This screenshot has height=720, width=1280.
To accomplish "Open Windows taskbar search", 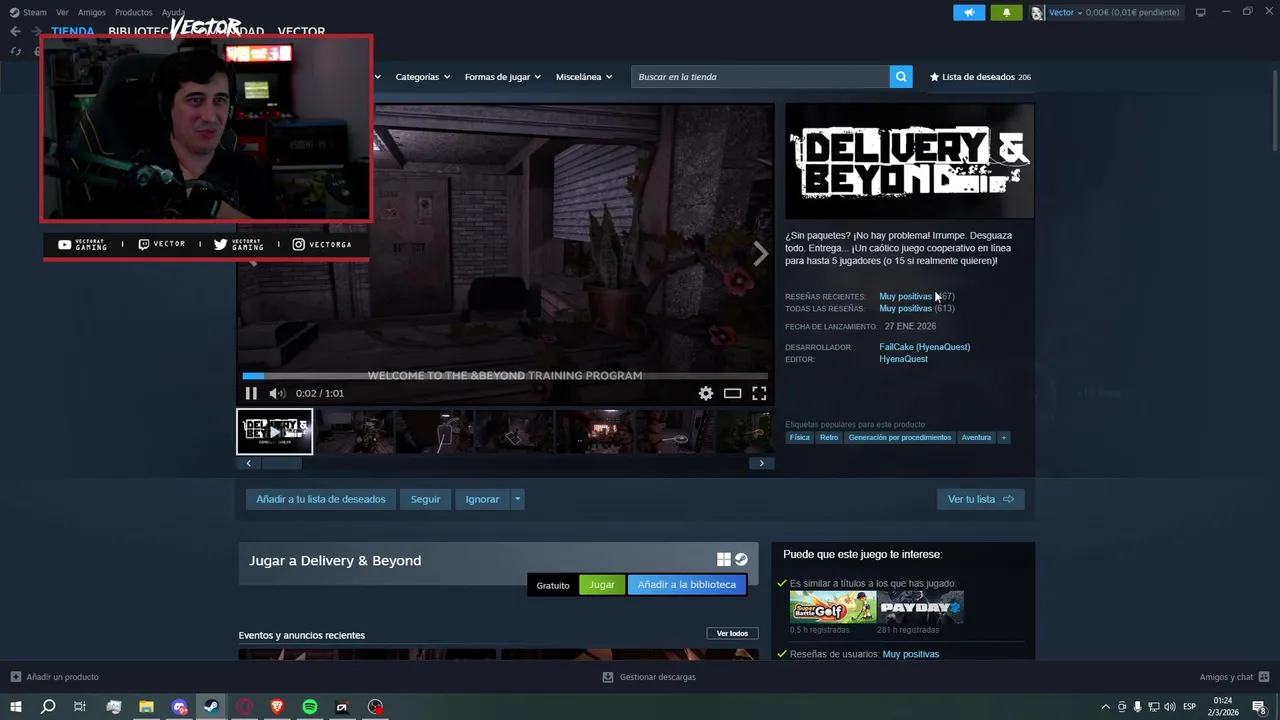I will 47,707.
